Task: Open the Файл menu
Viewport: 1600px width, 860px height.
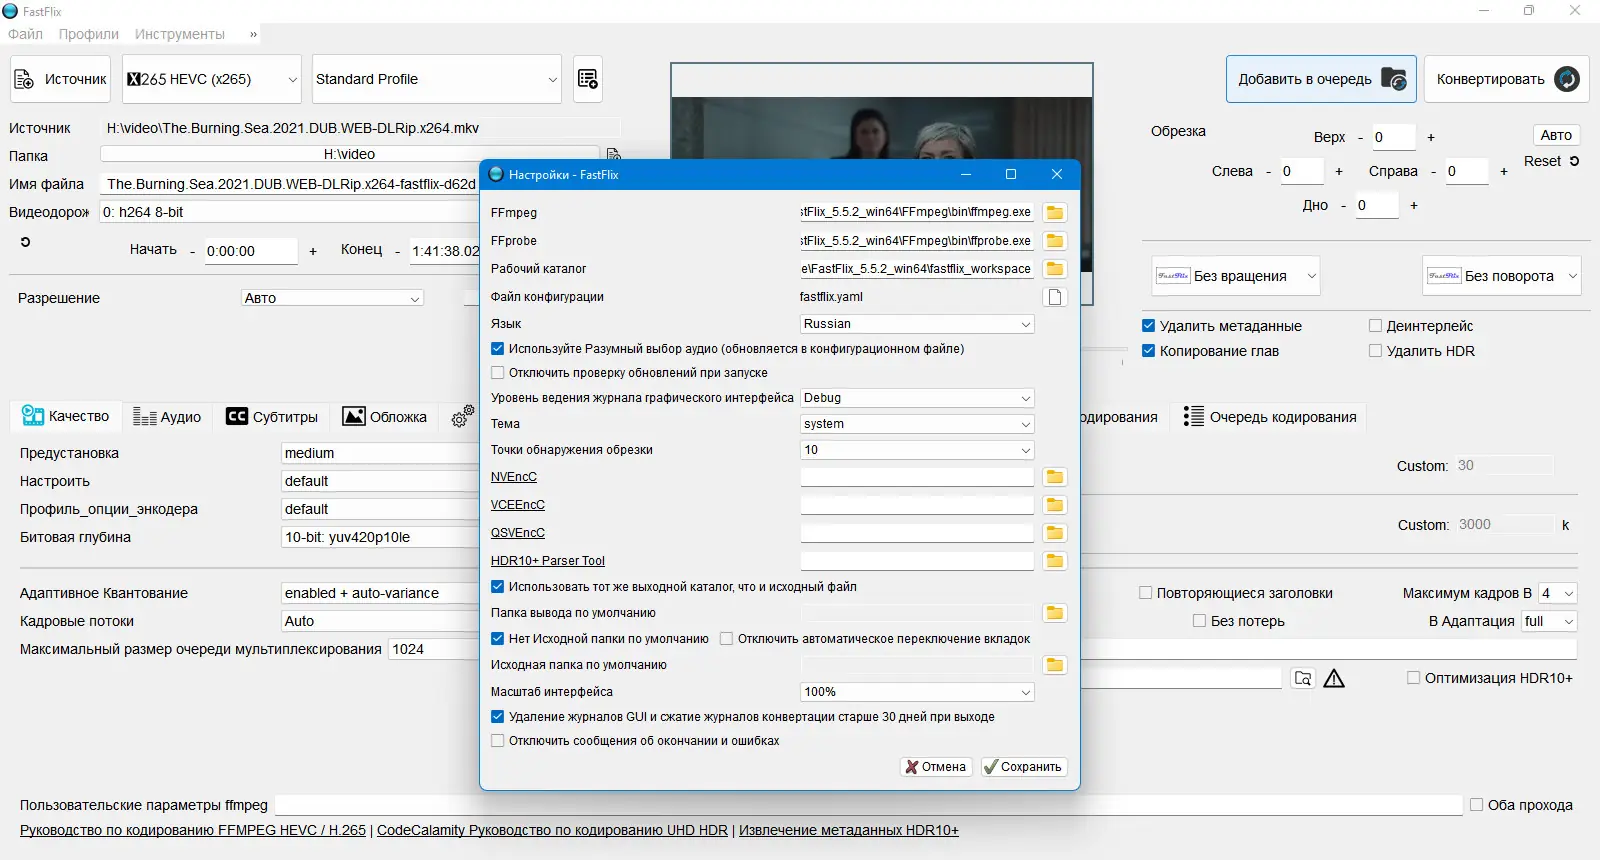Action: [x=25, y=34]
